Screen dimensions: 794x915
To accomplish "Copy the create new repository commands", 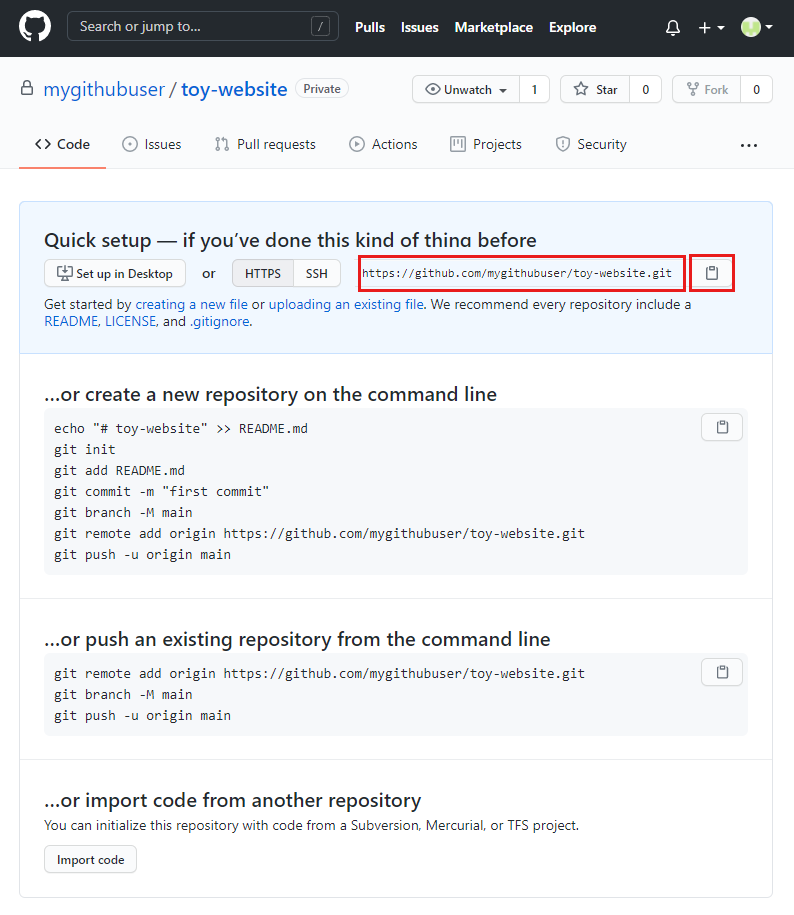I will click(x=722, y=427).
